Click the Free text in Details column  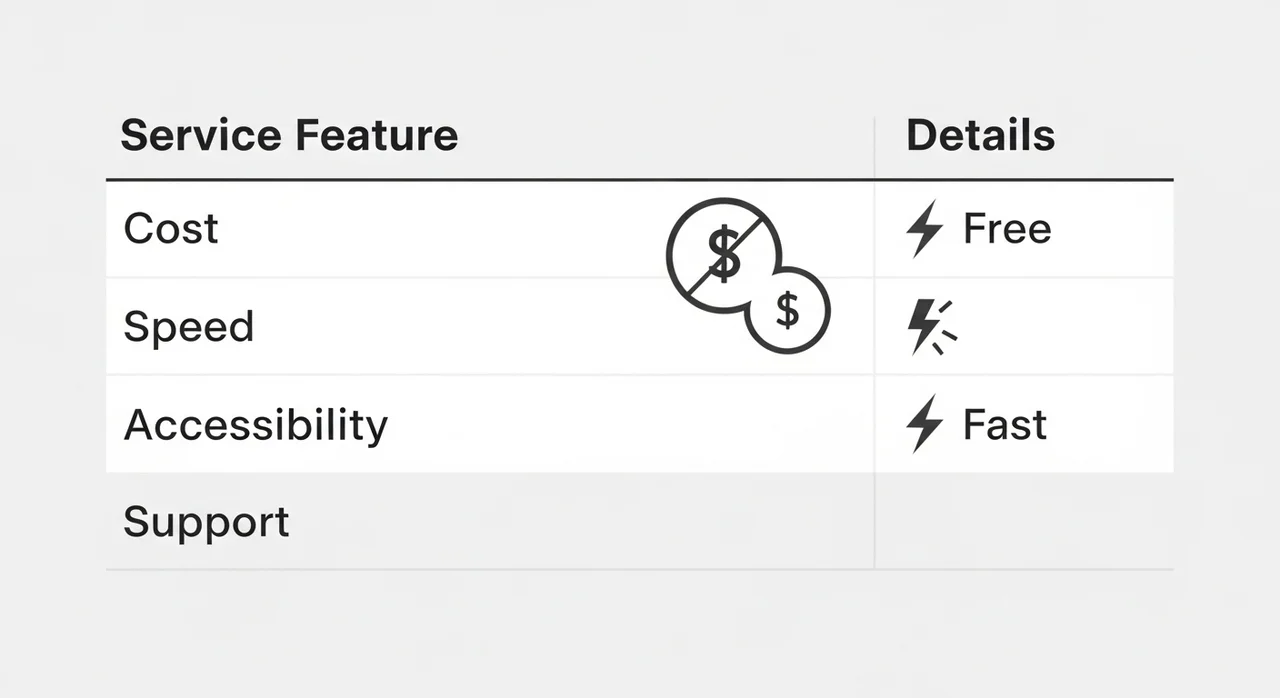click(x=1007, y=229)
